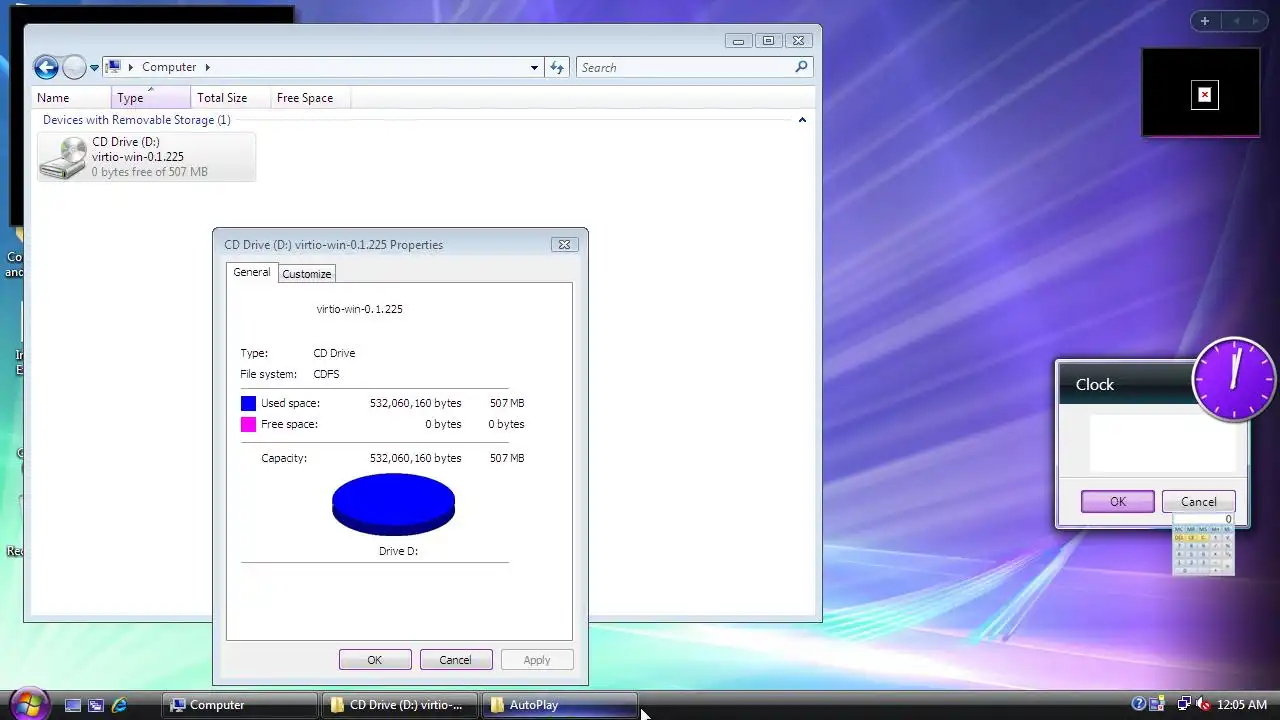1280x720 pixels.
Task: Click OK in the Clock dialog
Action: [1118, 502]
